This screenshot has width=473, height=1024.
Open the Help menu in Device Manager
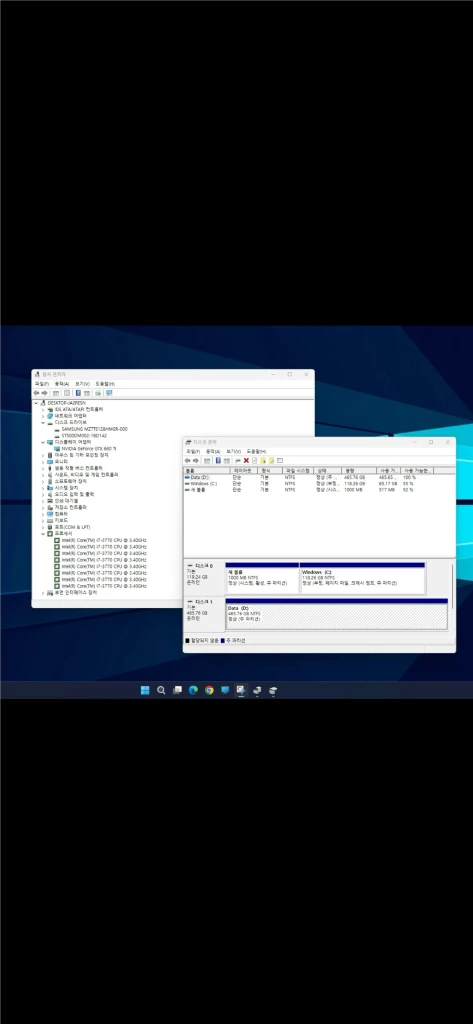105,384
